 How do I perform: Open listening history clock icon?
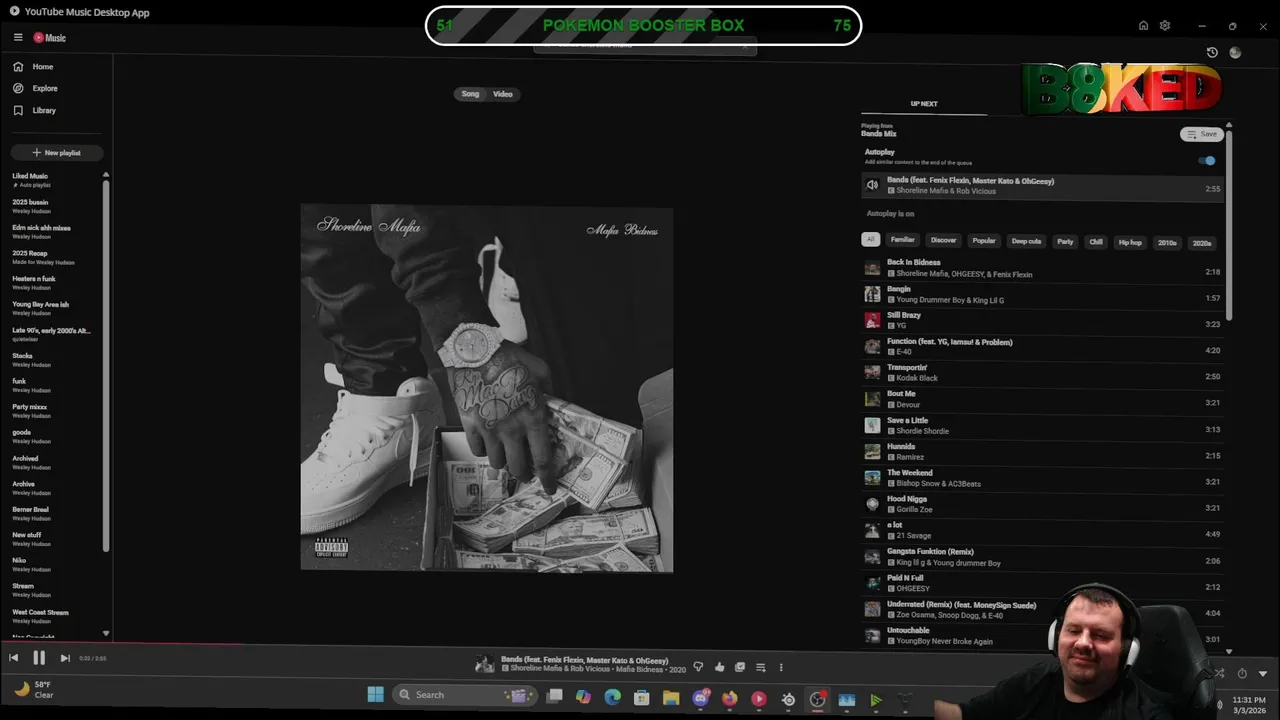coord(1212,52)
